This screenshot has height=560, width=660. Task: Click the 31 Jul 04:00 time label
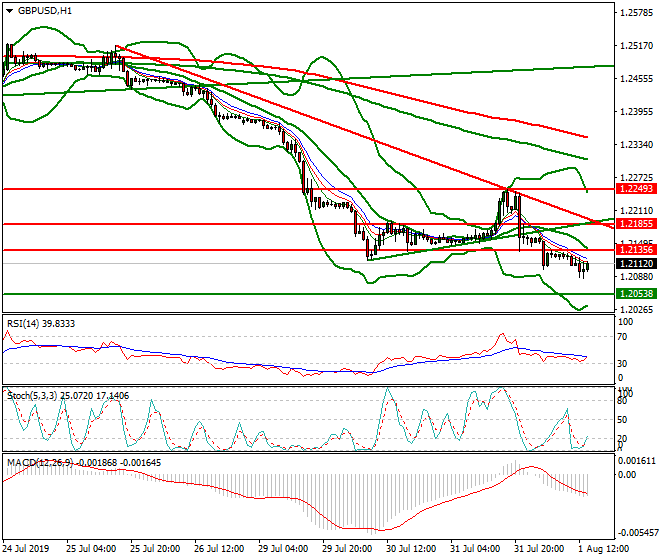(475, 549)
